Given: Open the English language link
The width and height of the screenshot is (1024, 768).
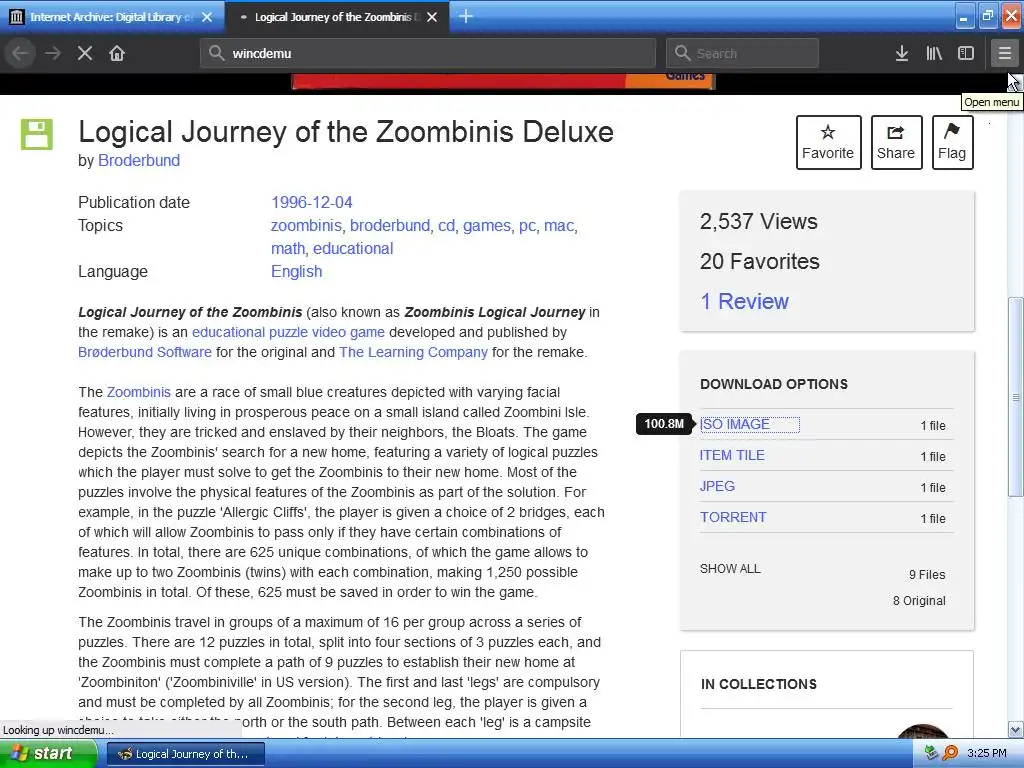Looking at the screenshot, I should (x=296, y=272).
